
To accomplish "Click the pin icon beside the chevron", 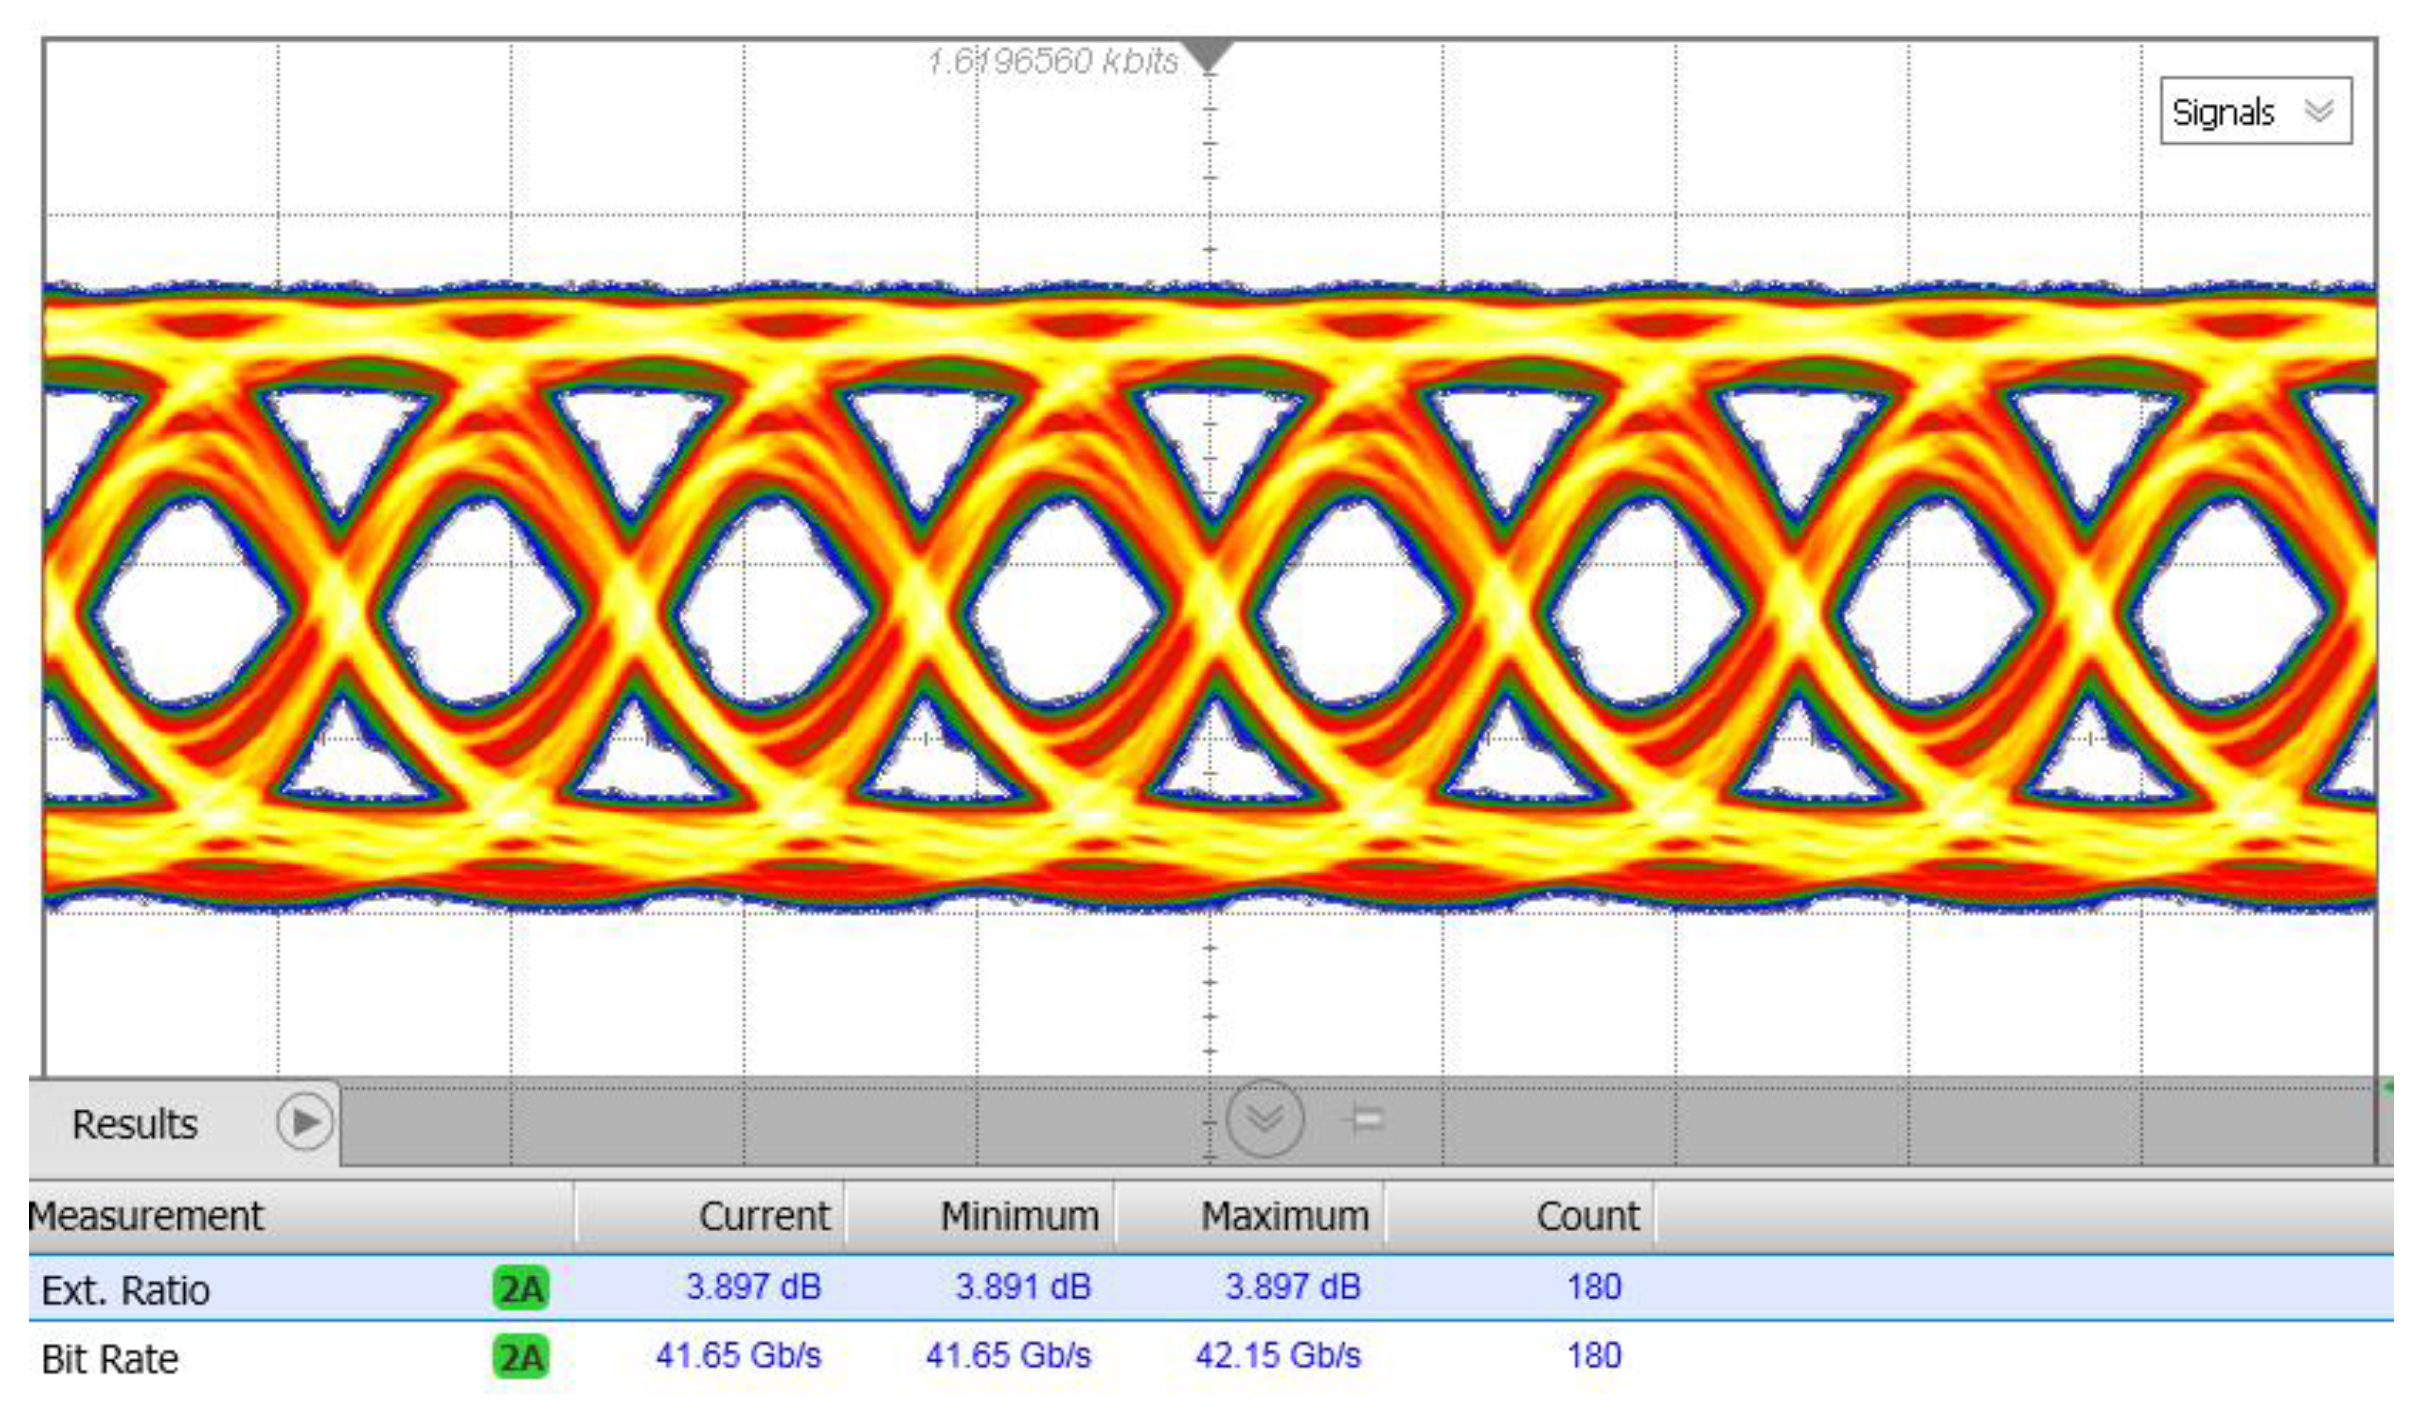I will pyautogui.click(x=1364, y=1118).
